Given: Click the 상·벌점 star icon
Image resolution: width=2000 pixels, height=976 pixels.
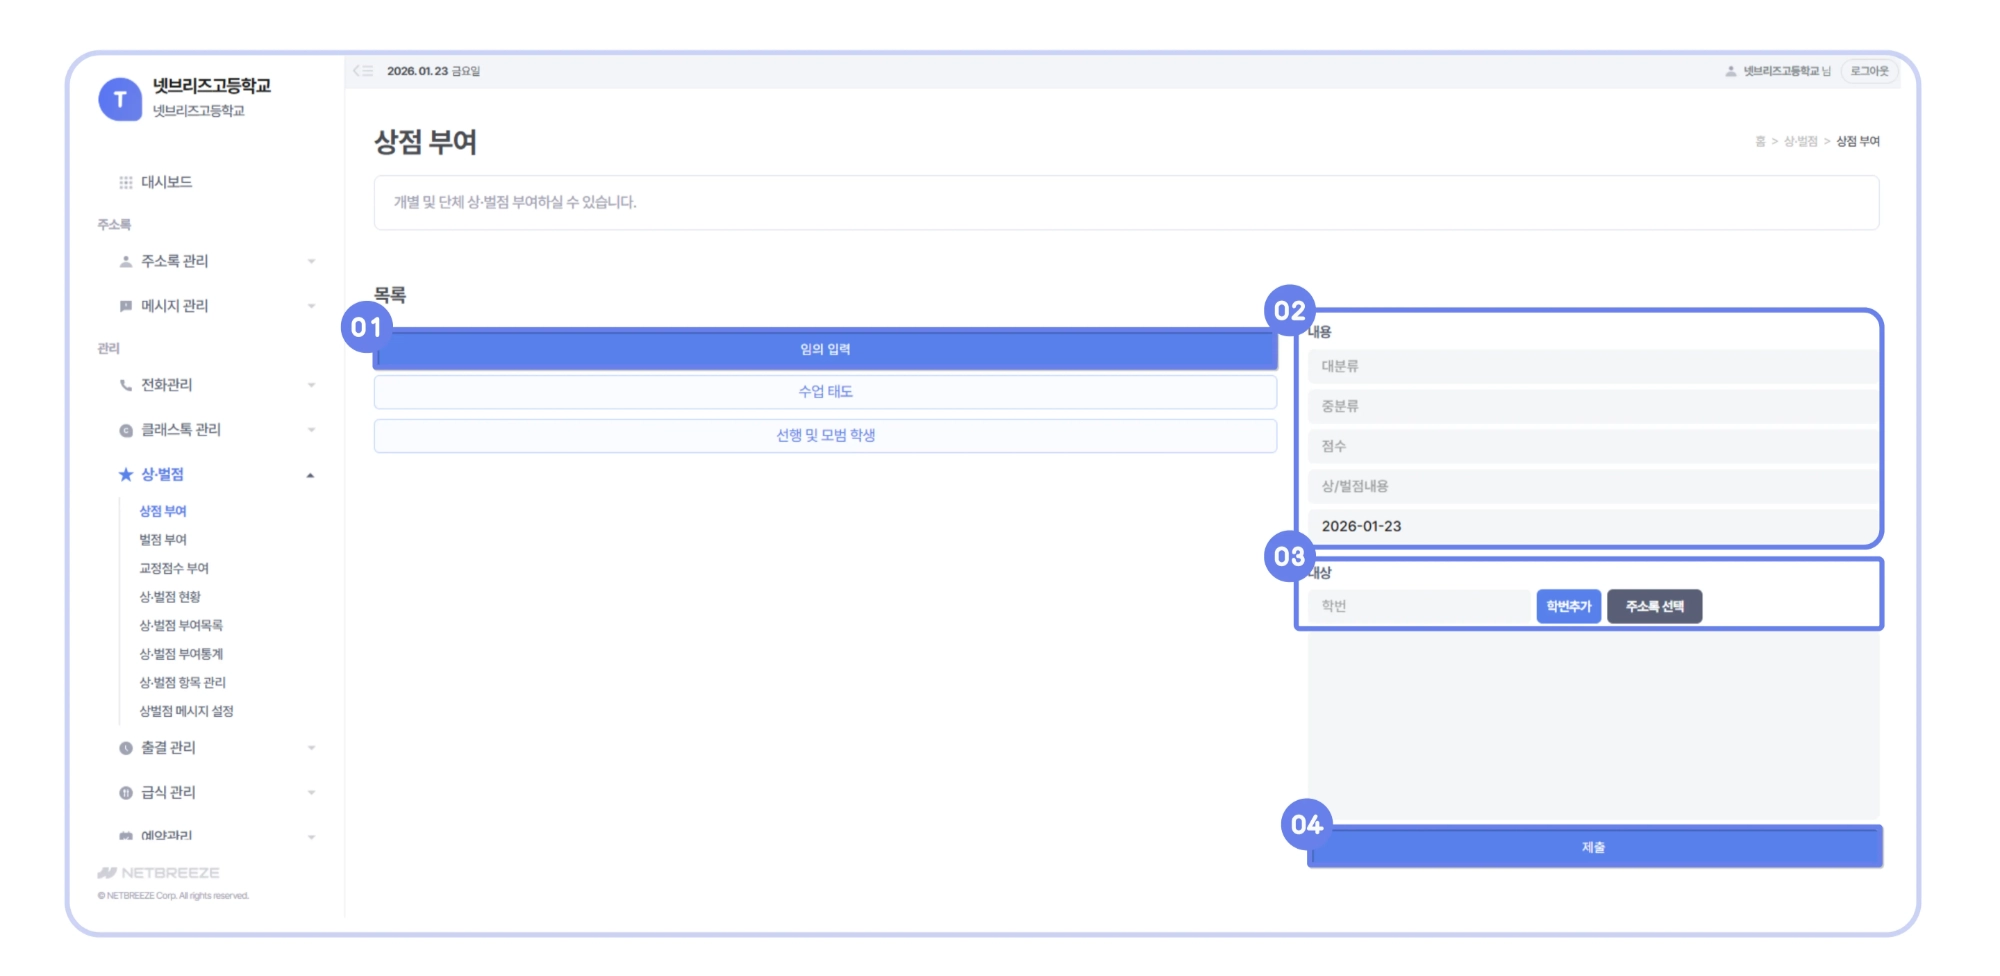Looking at the screenshot, I should tap(126, 475).
